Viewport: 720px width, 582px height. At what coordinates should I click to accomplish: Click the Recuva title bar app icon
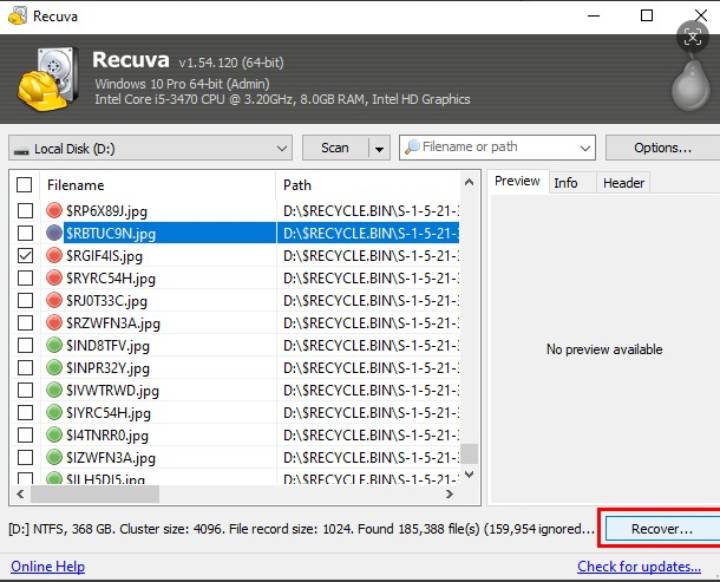[17, 16]
